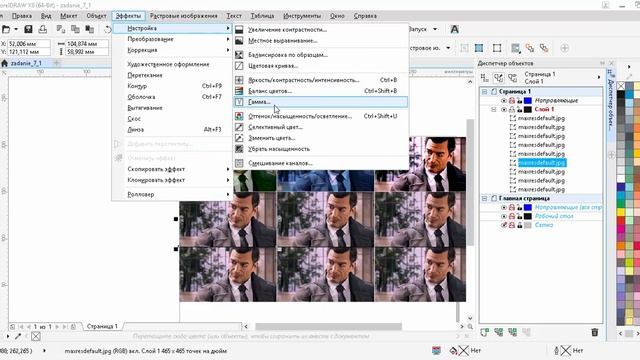Image resolution: width=640 pixels, height=360 pixels.
Task: Add a new document tab with the plus button
Action: [56, 63]
